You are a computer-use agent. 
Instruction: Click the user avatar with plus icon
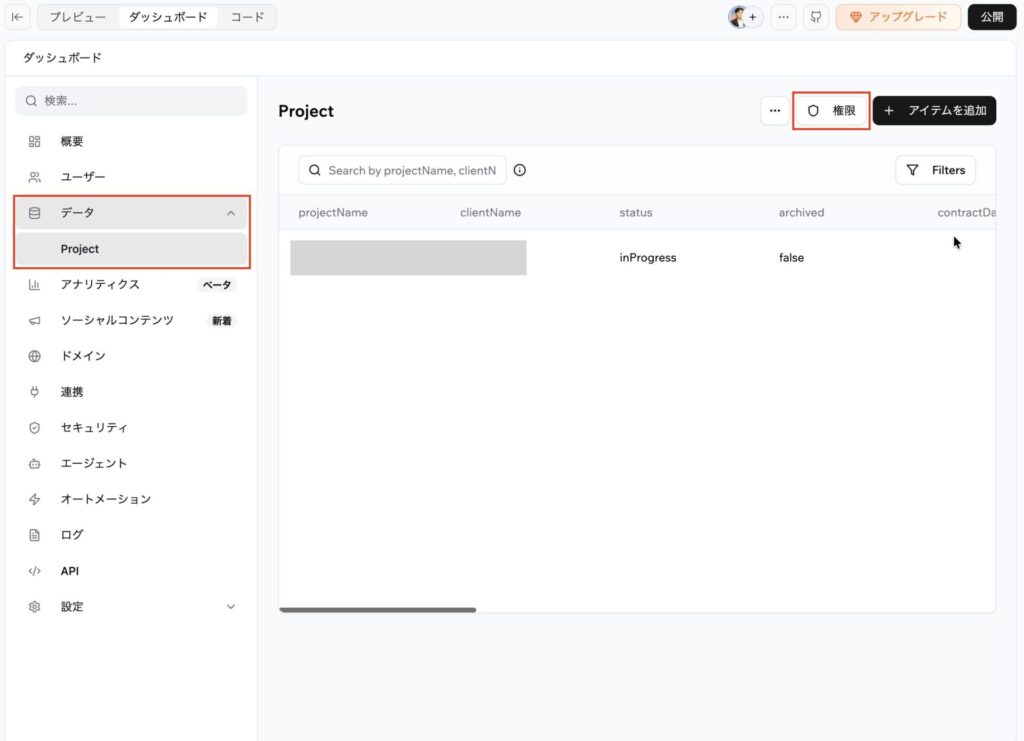point(745,17)
